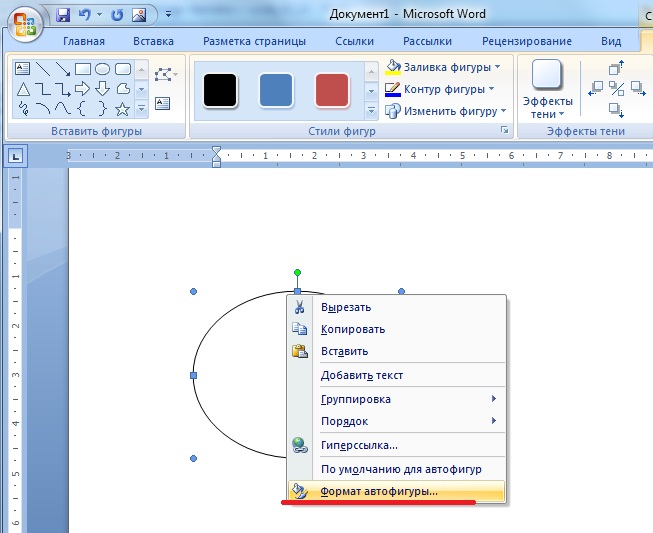Viewport: 653px width, 533px height.
Task: Click the tab stop selector at ruler corner
Action: point(16,156)
